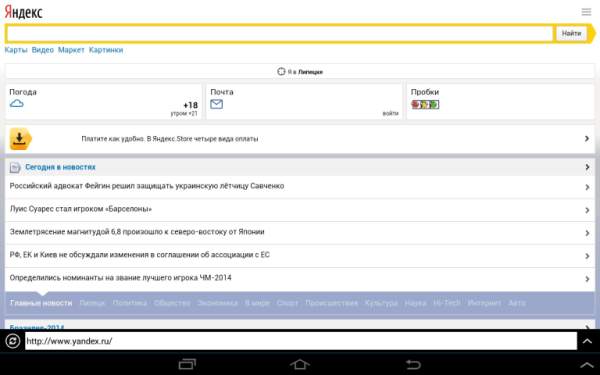The image size is (600, 375).
Task: Click the newspaper icon beside Сегодня в новостях
Action: point(15,167)
